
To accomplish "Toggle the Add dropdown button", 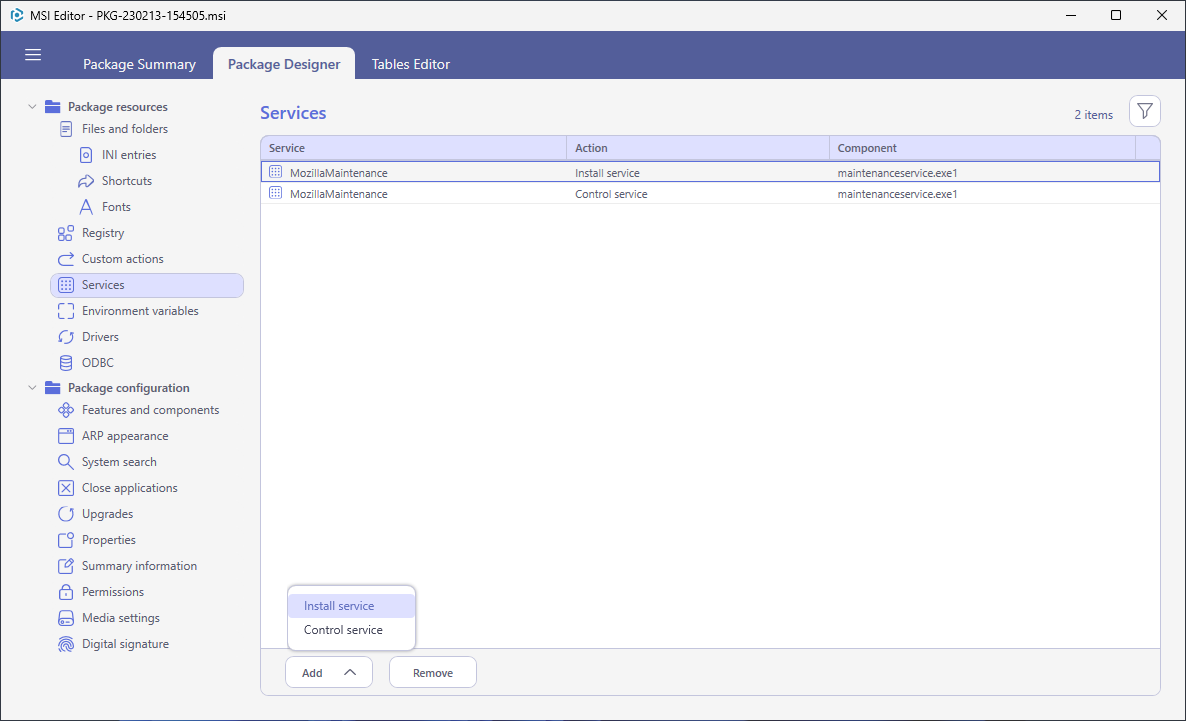I will 328,673.
